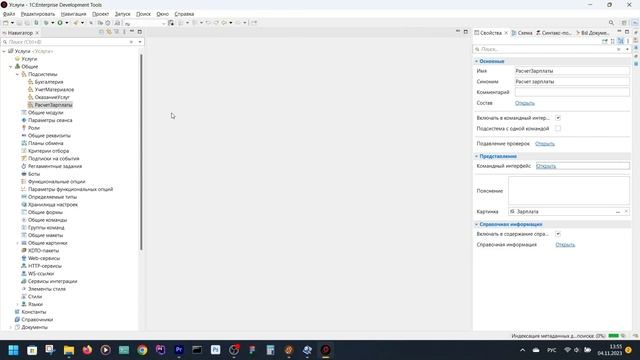Toggle 'Включать в командный интерфейс' checkbox
Viewport: 640px width, 360px height.
(x=558, y=118)
